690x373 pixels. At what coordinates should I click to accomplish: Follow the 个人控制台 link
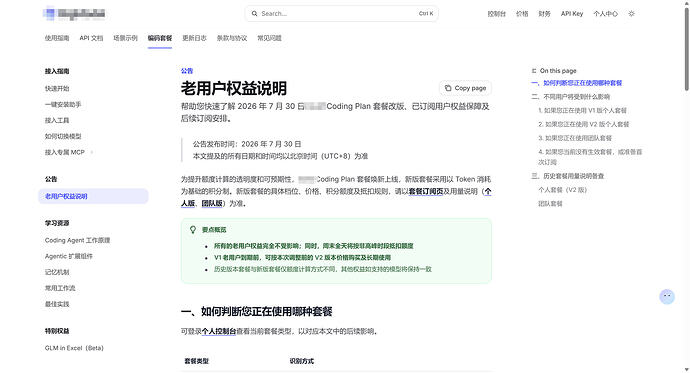219,331
